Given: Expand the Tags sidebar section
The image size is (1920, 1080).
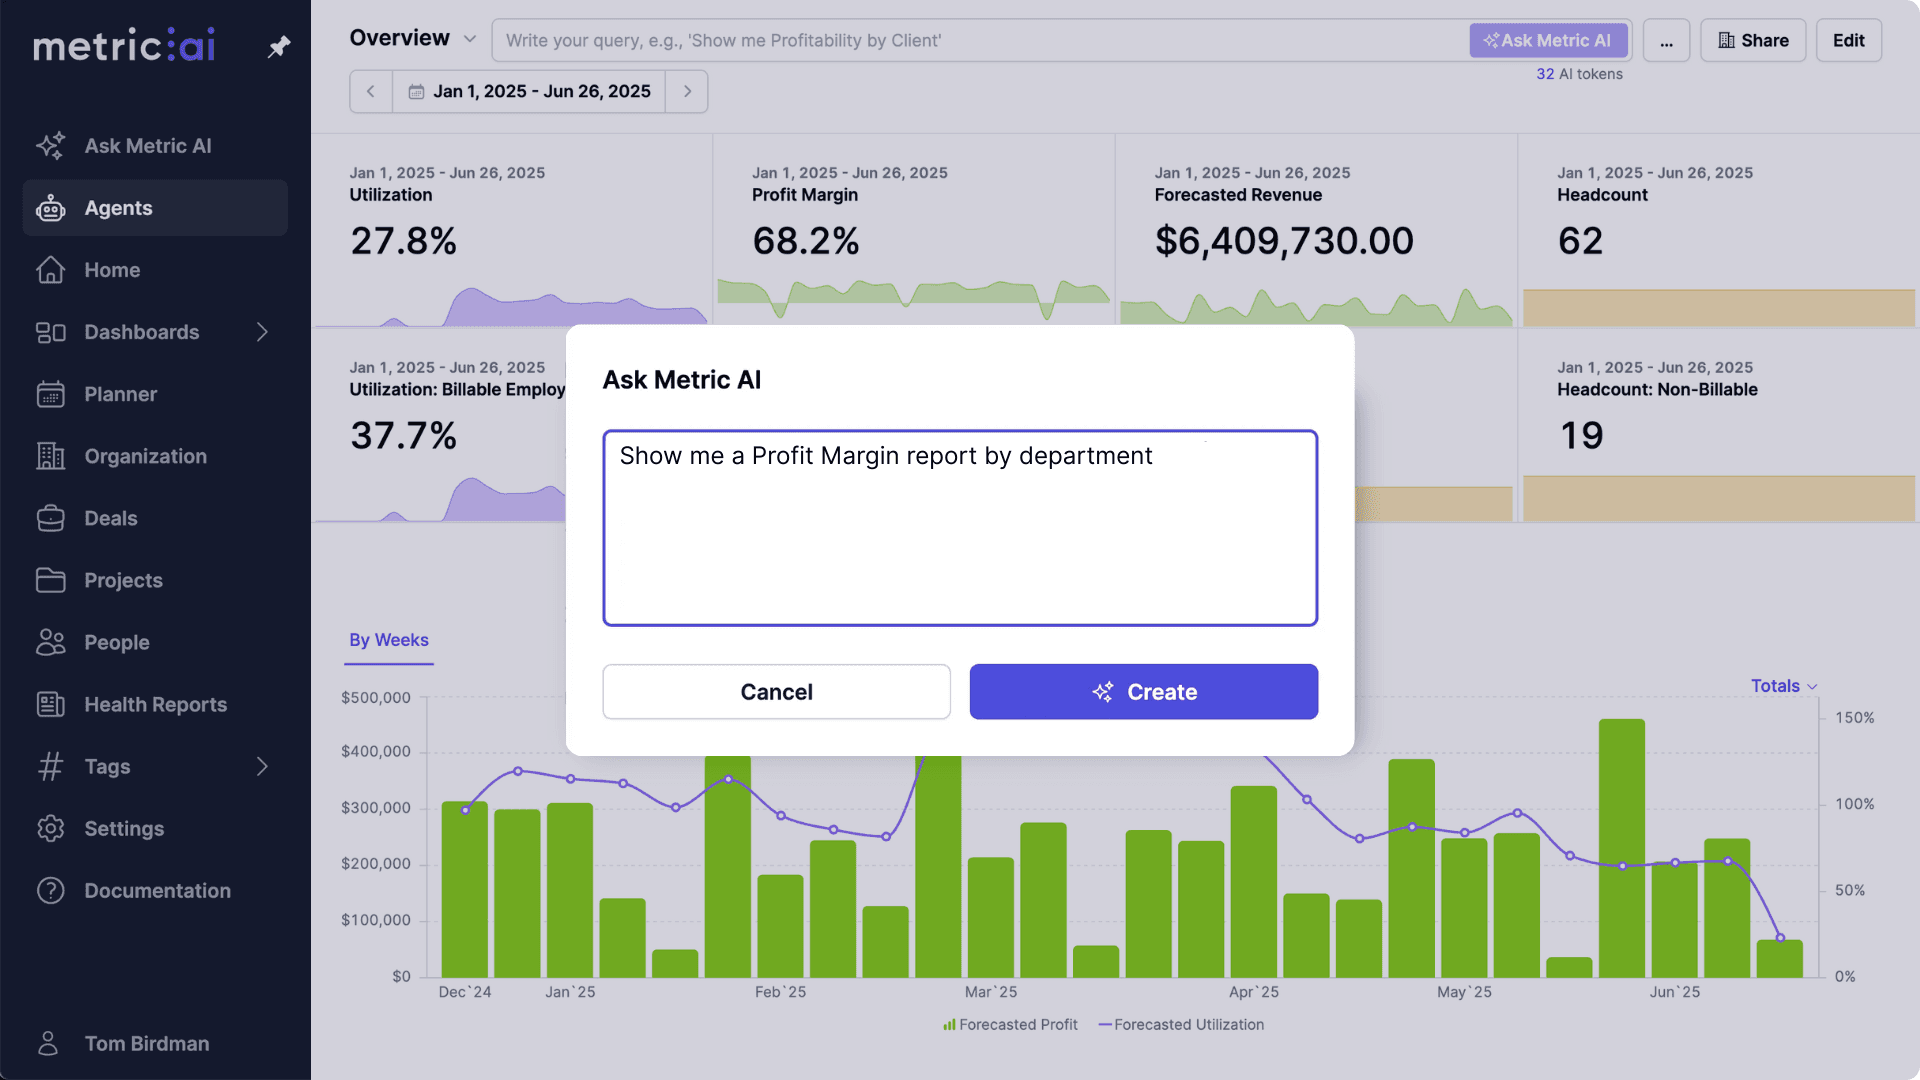Looking at the screenshot, I should (x=262, y=766).
